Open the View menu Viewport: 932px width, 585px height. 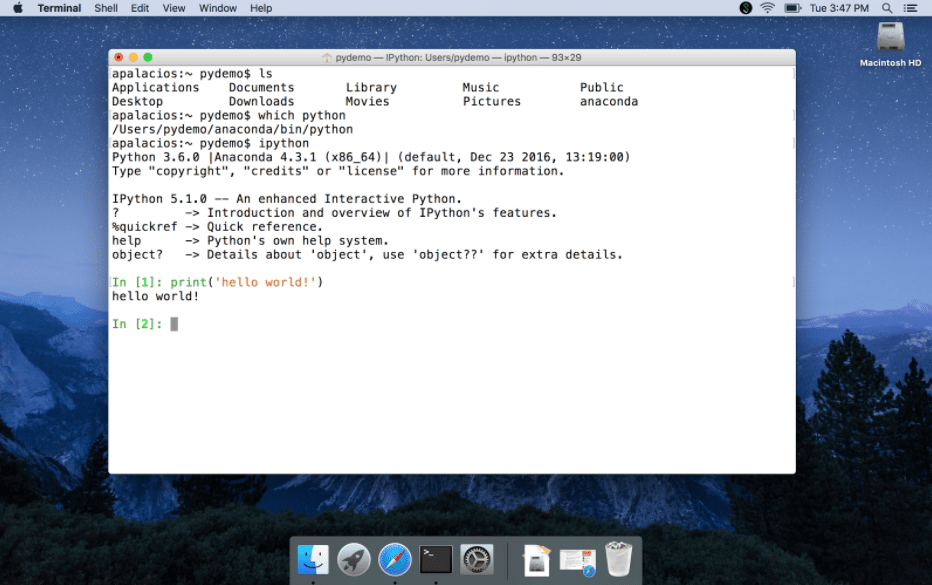tap(173, 7)
